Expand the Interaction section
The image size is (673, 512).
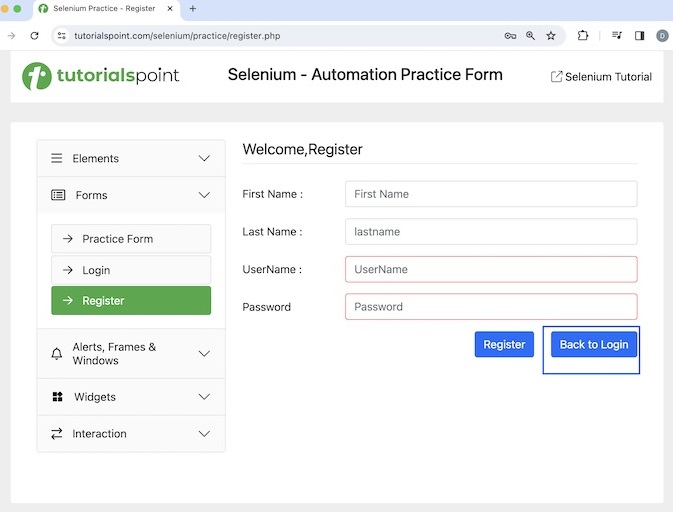click(204, 434)
